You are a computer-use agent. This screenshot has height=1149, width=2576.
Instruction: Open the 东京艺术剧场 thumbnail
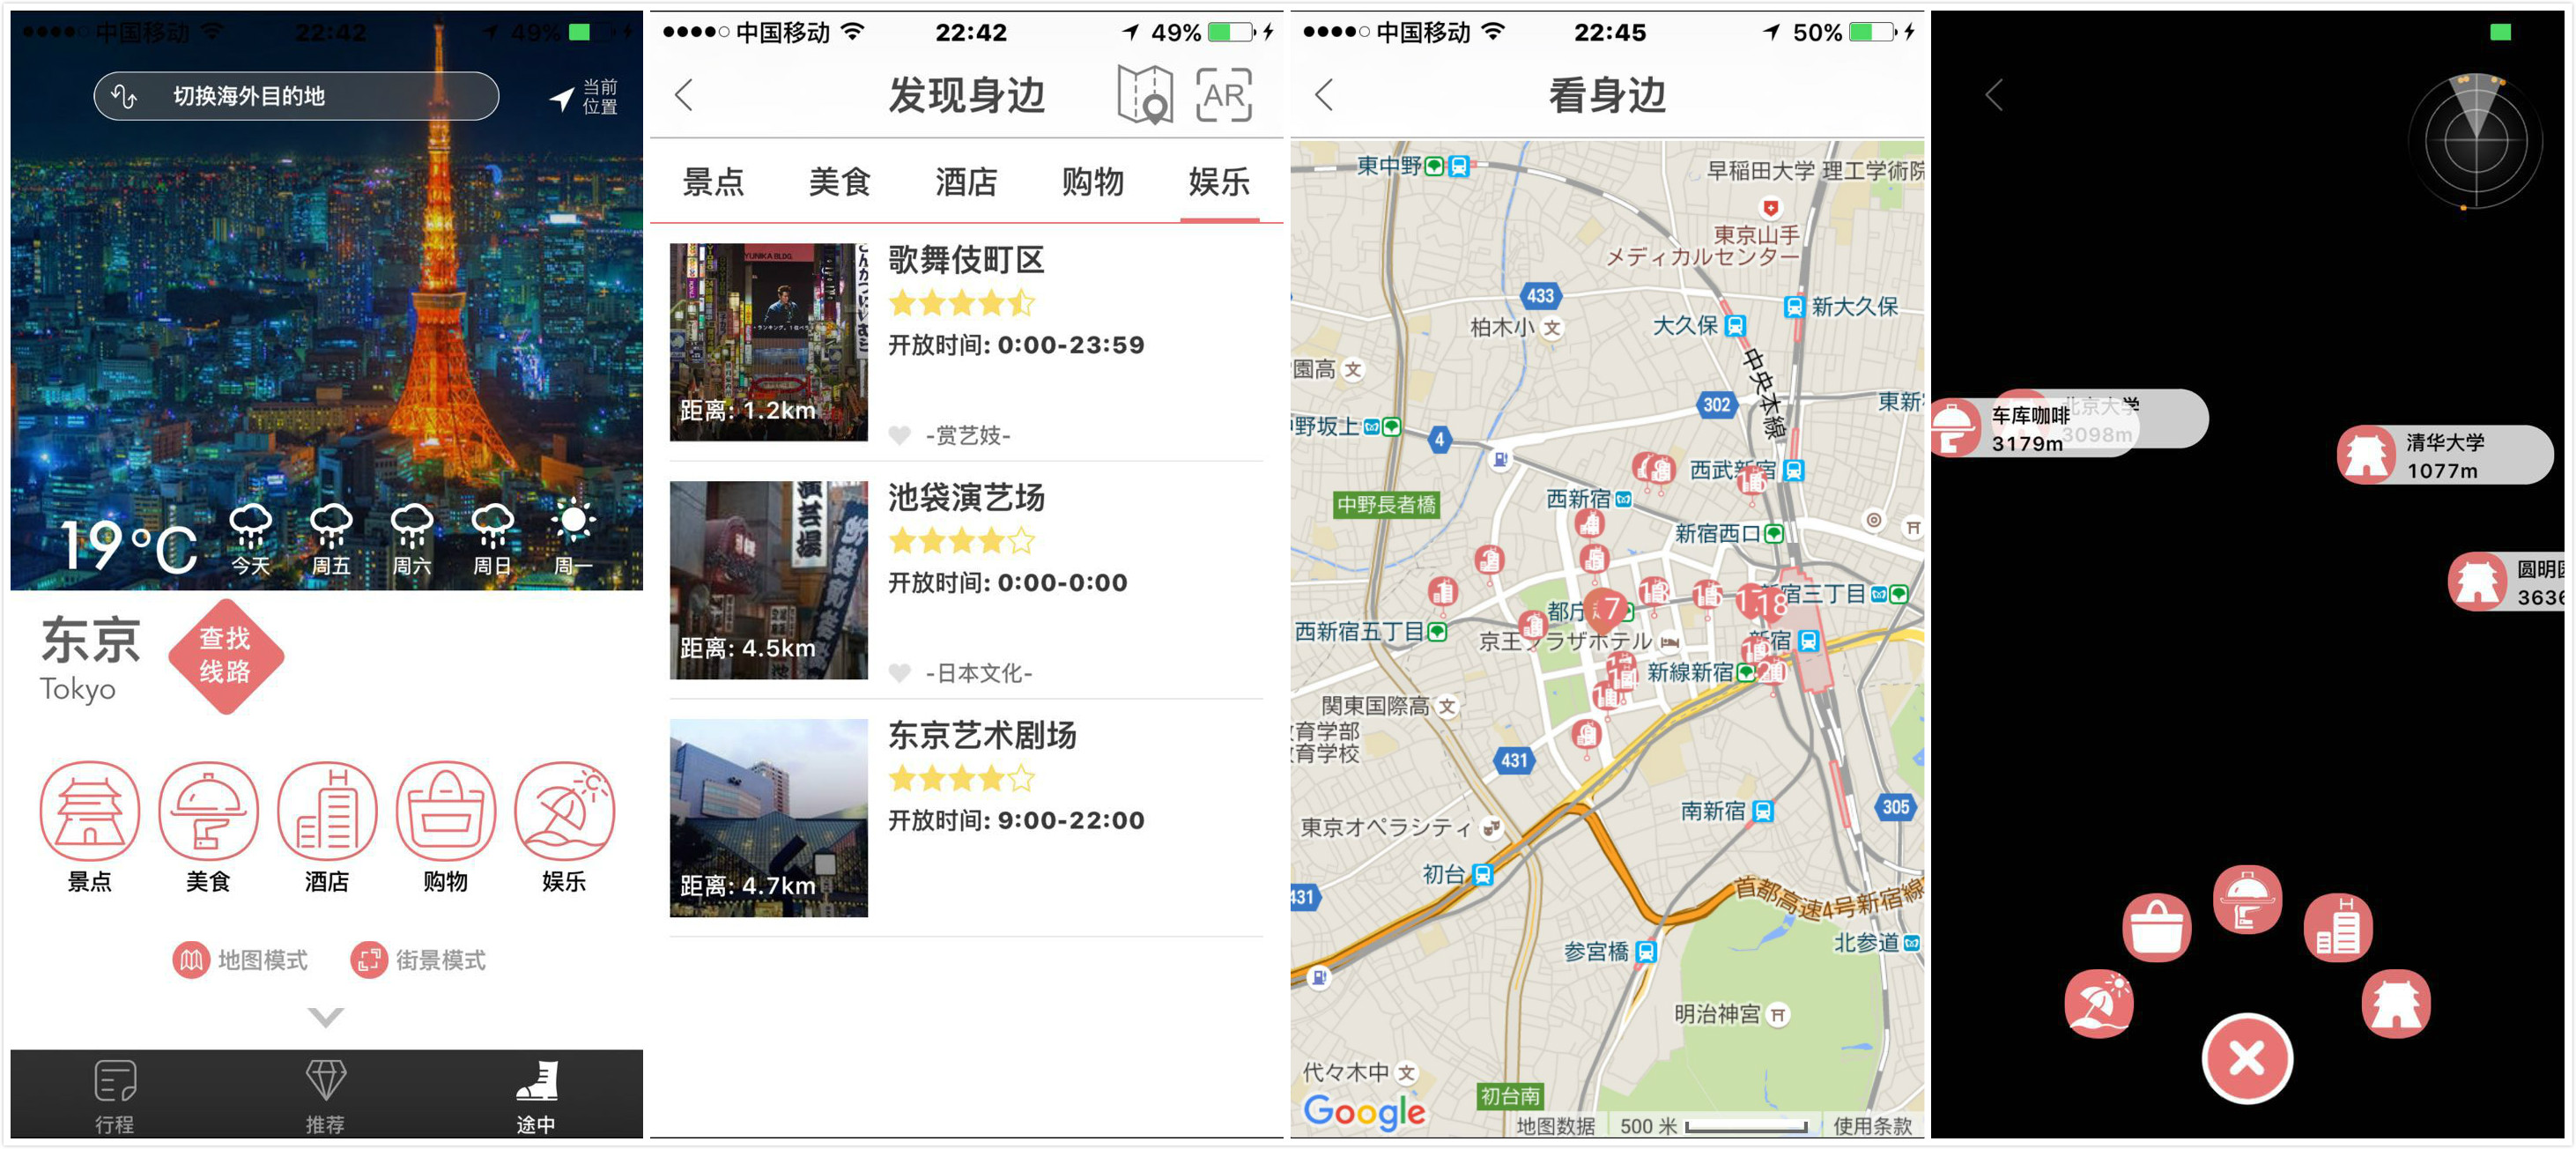pyautogui.click(x=768, y=817)
